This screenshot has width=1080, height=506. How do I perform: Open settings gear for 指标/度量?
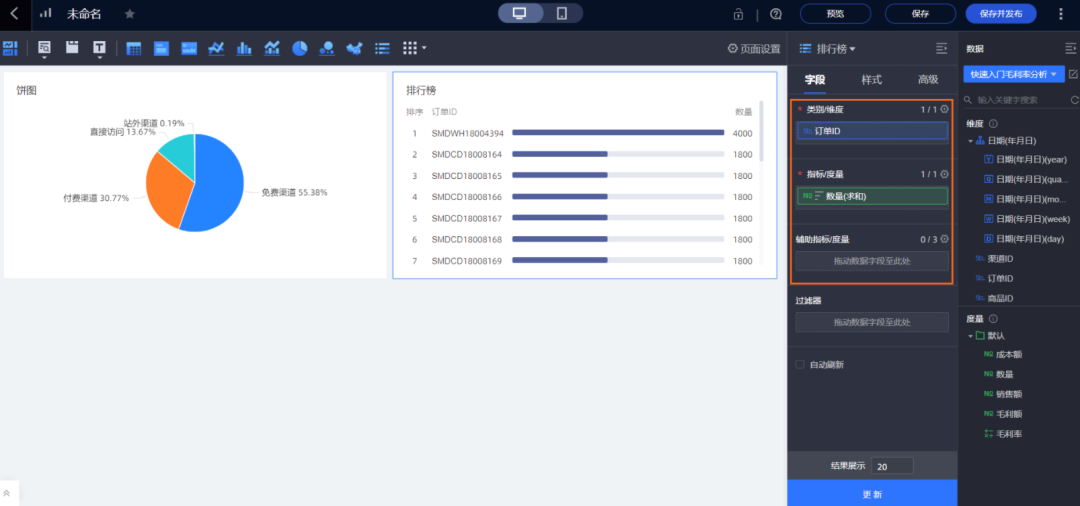(x=944, y=174)
